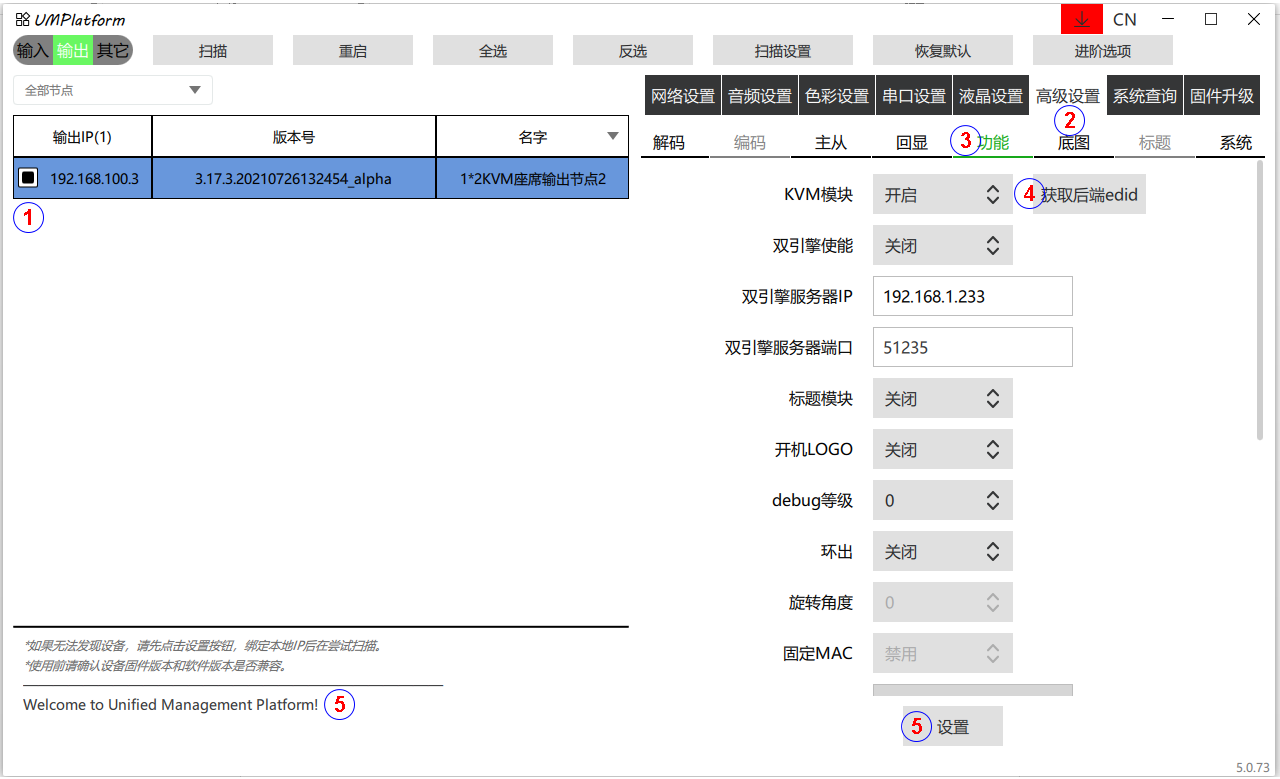Open the KVM模块 dropdown
1280x779 pixels.
942,195
